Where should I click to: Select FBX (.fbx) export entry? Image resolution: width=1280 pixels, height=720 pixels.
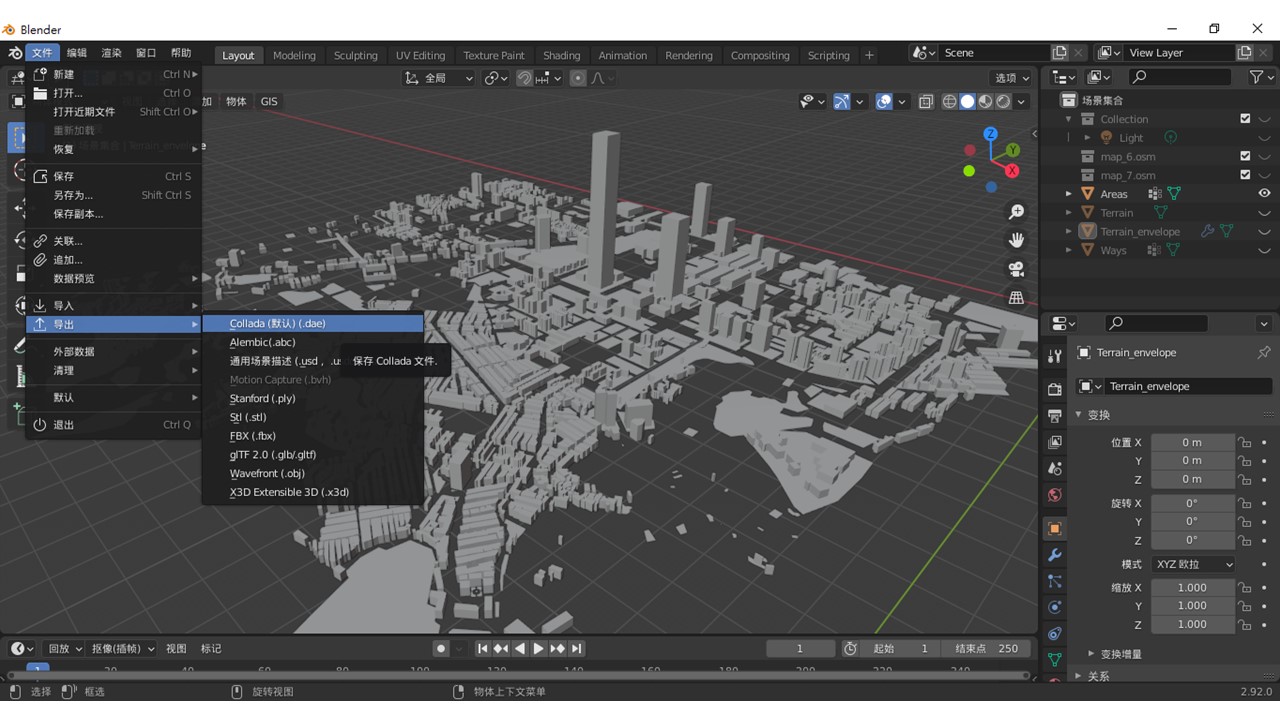(x=253, y=436)
